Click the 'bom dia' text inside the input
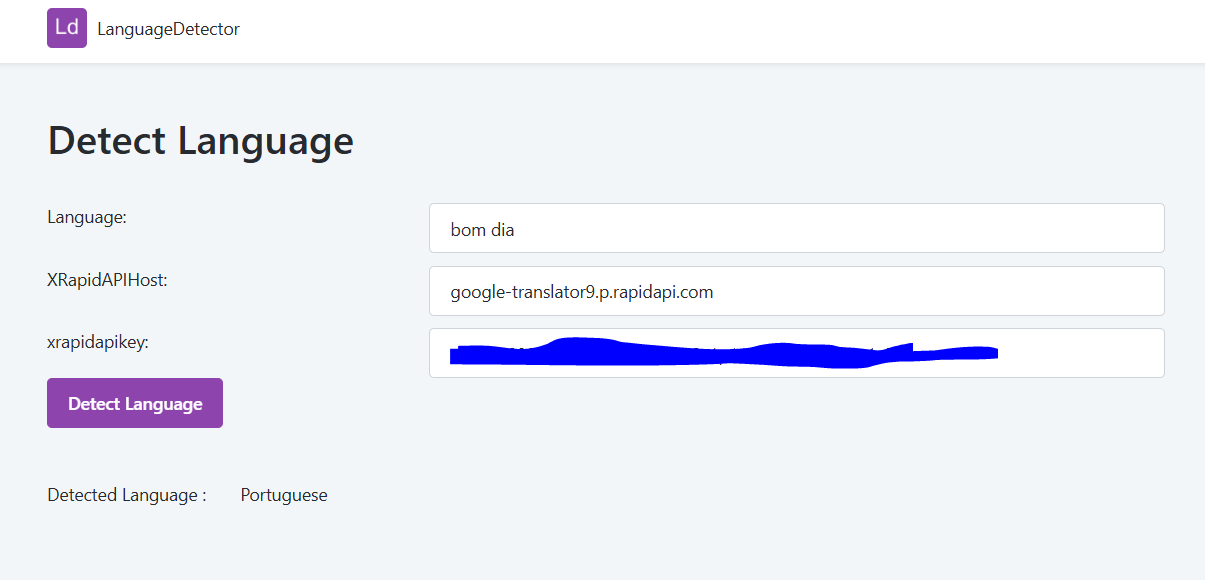This screenshot has height=580, width=1205. pos(482,229)
